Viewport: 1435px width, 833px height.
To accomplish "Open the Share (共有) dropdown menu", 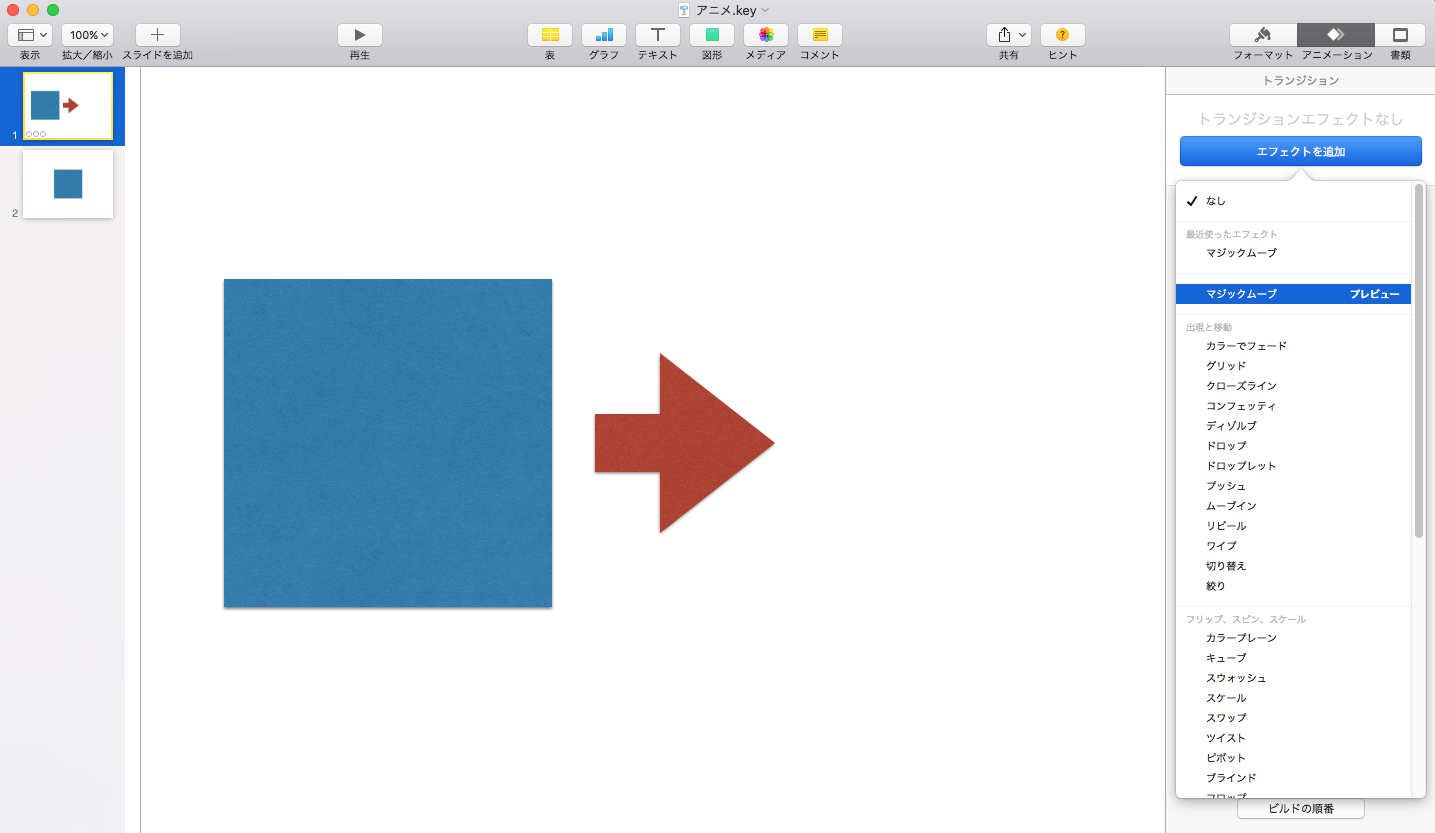I will pyautogui.click(x=1008, y=35).
